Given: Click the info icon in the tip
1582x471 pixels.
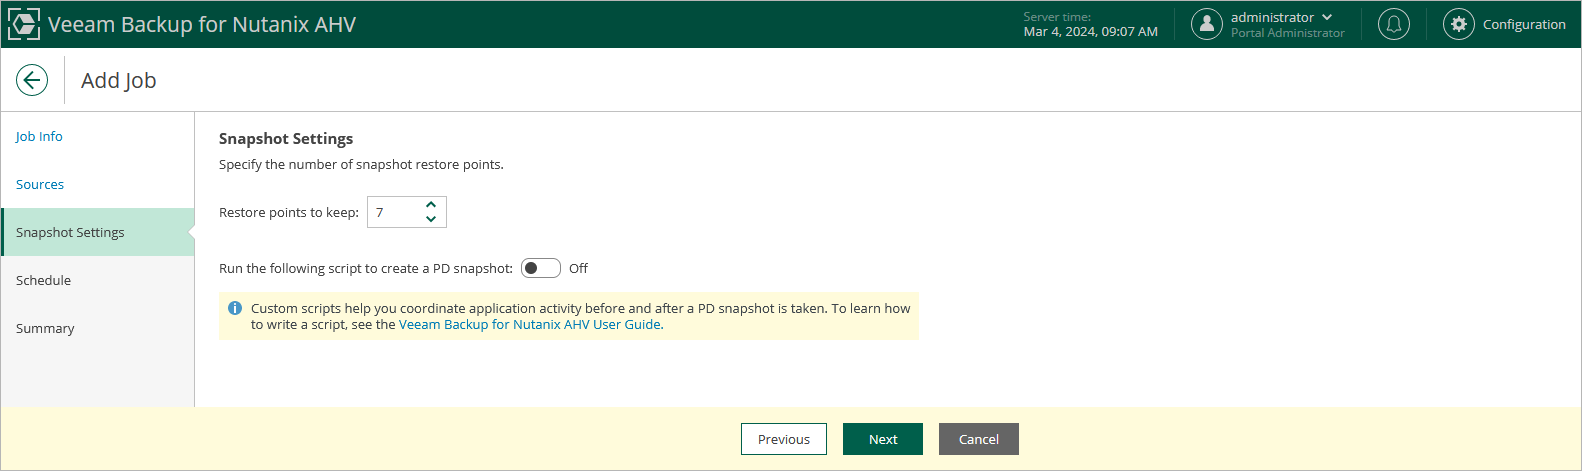Looking at the screenshot, I should coord(235,308).
